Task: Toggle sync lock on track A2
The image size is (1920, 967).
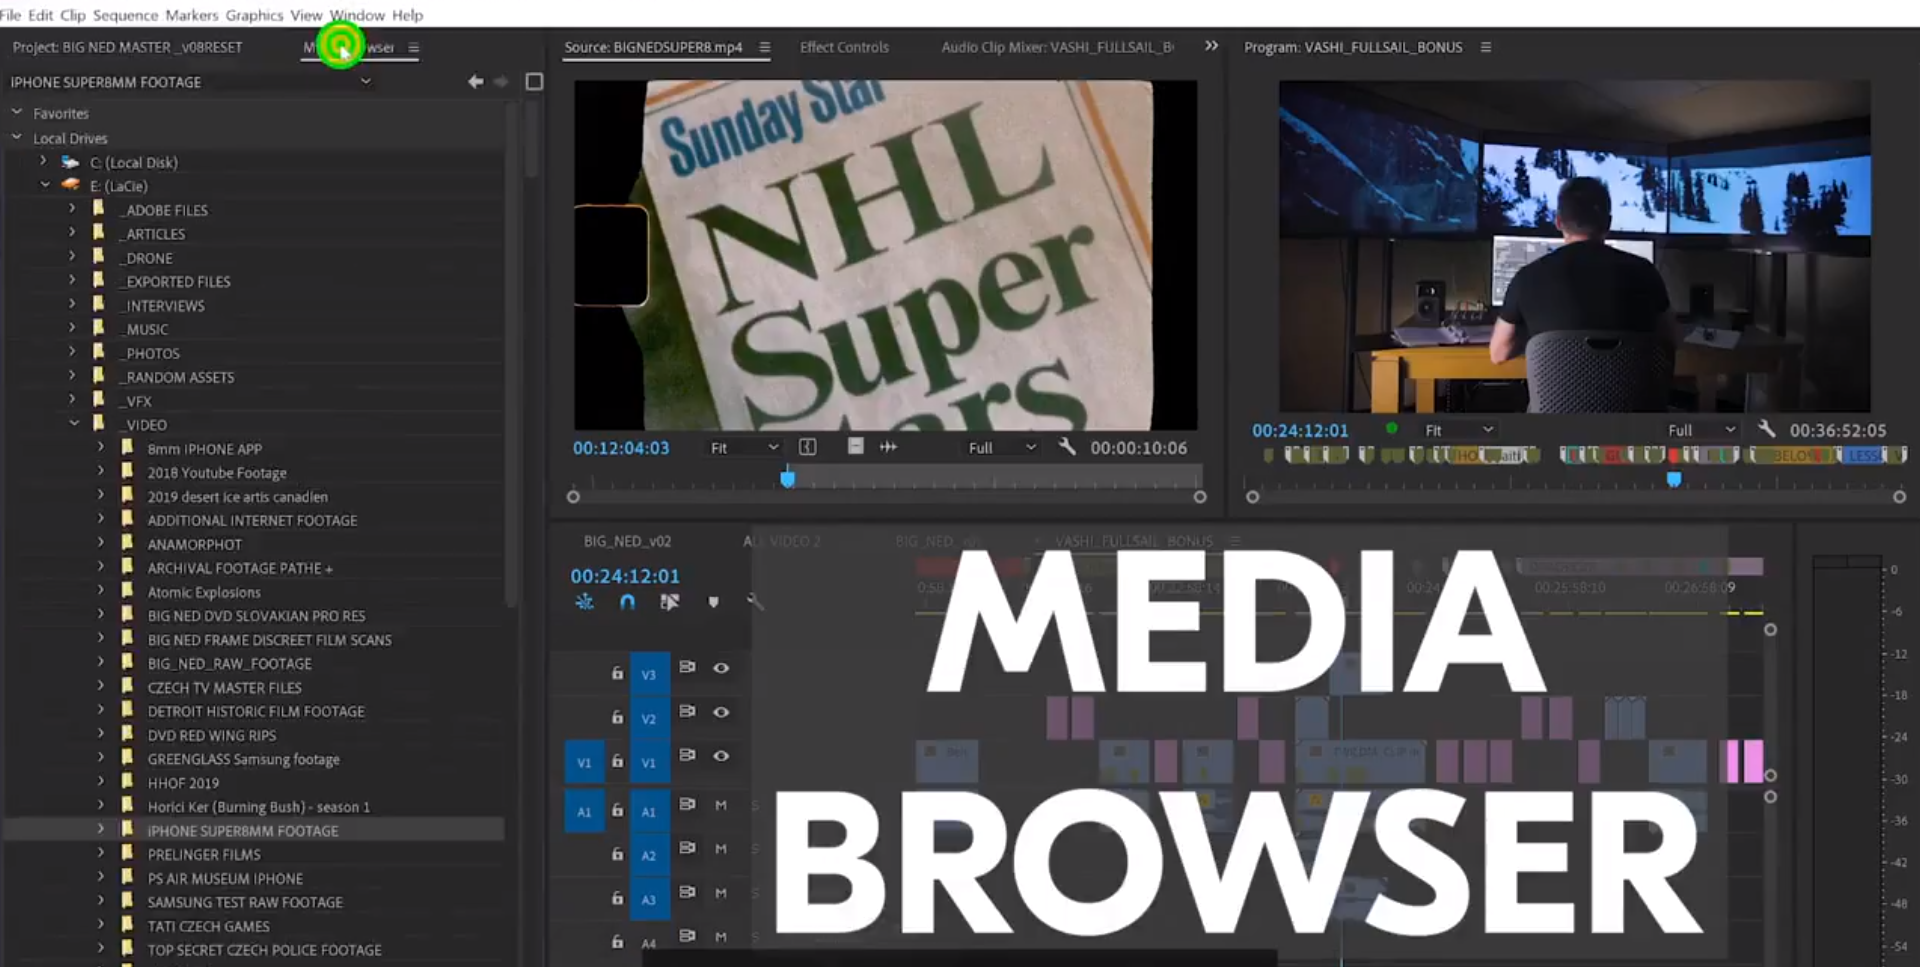Action: (687, 848)
